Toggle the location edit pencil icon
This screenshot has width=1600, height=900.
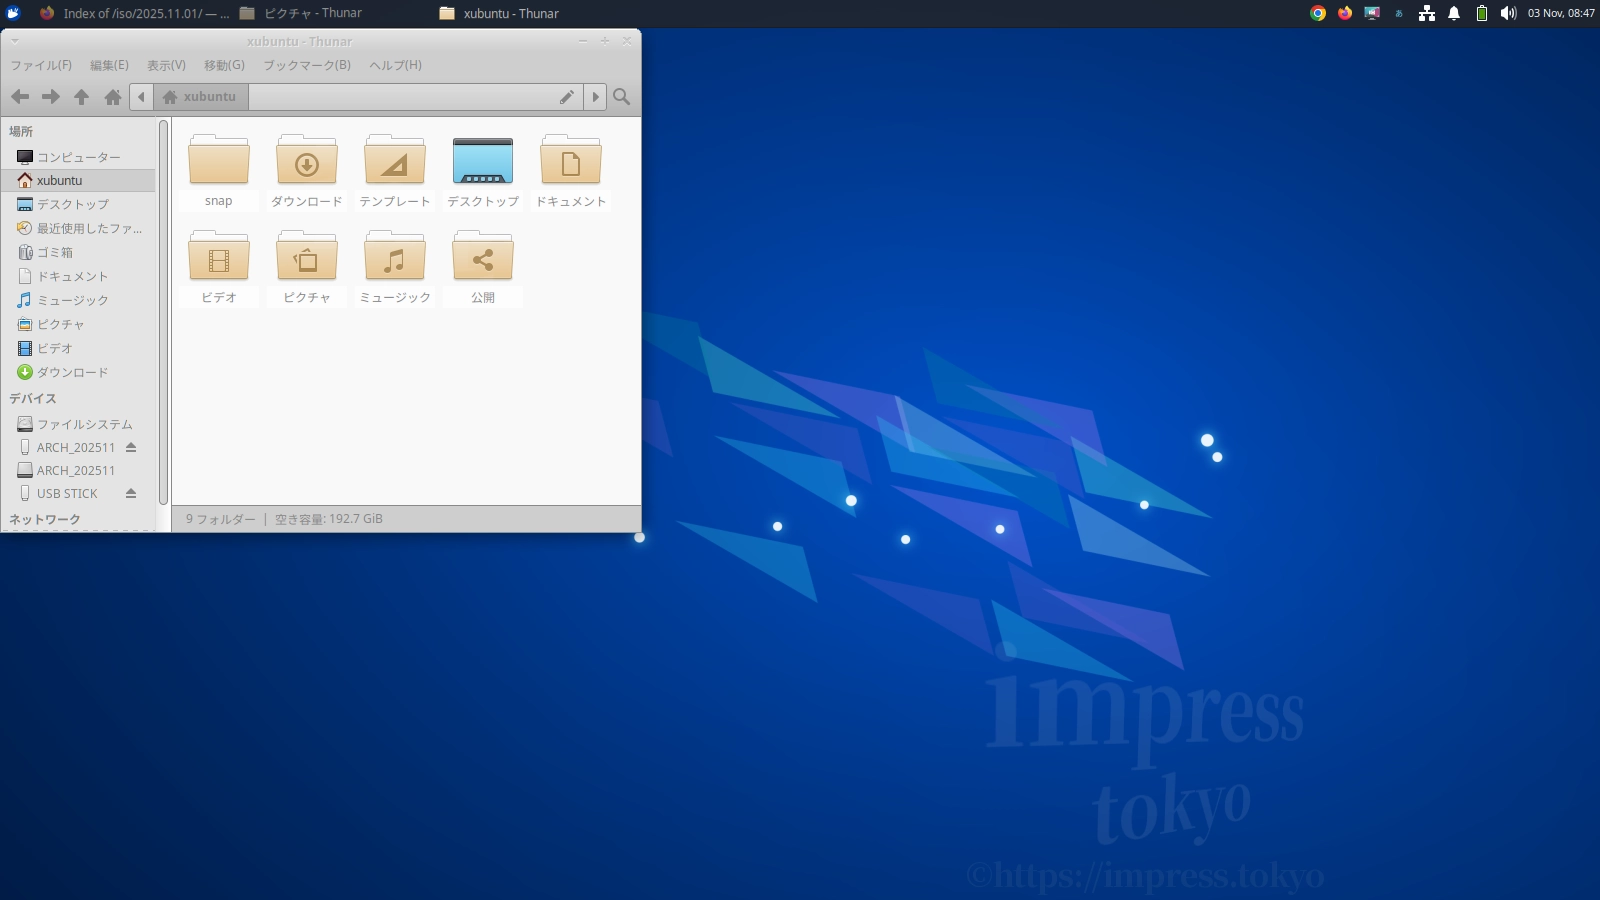click(x=567, y=97)
